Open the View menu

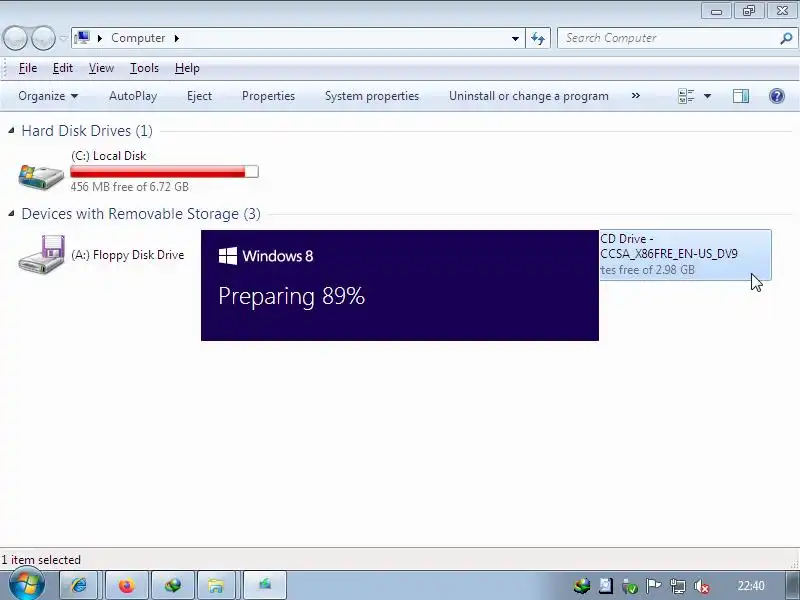101,68
